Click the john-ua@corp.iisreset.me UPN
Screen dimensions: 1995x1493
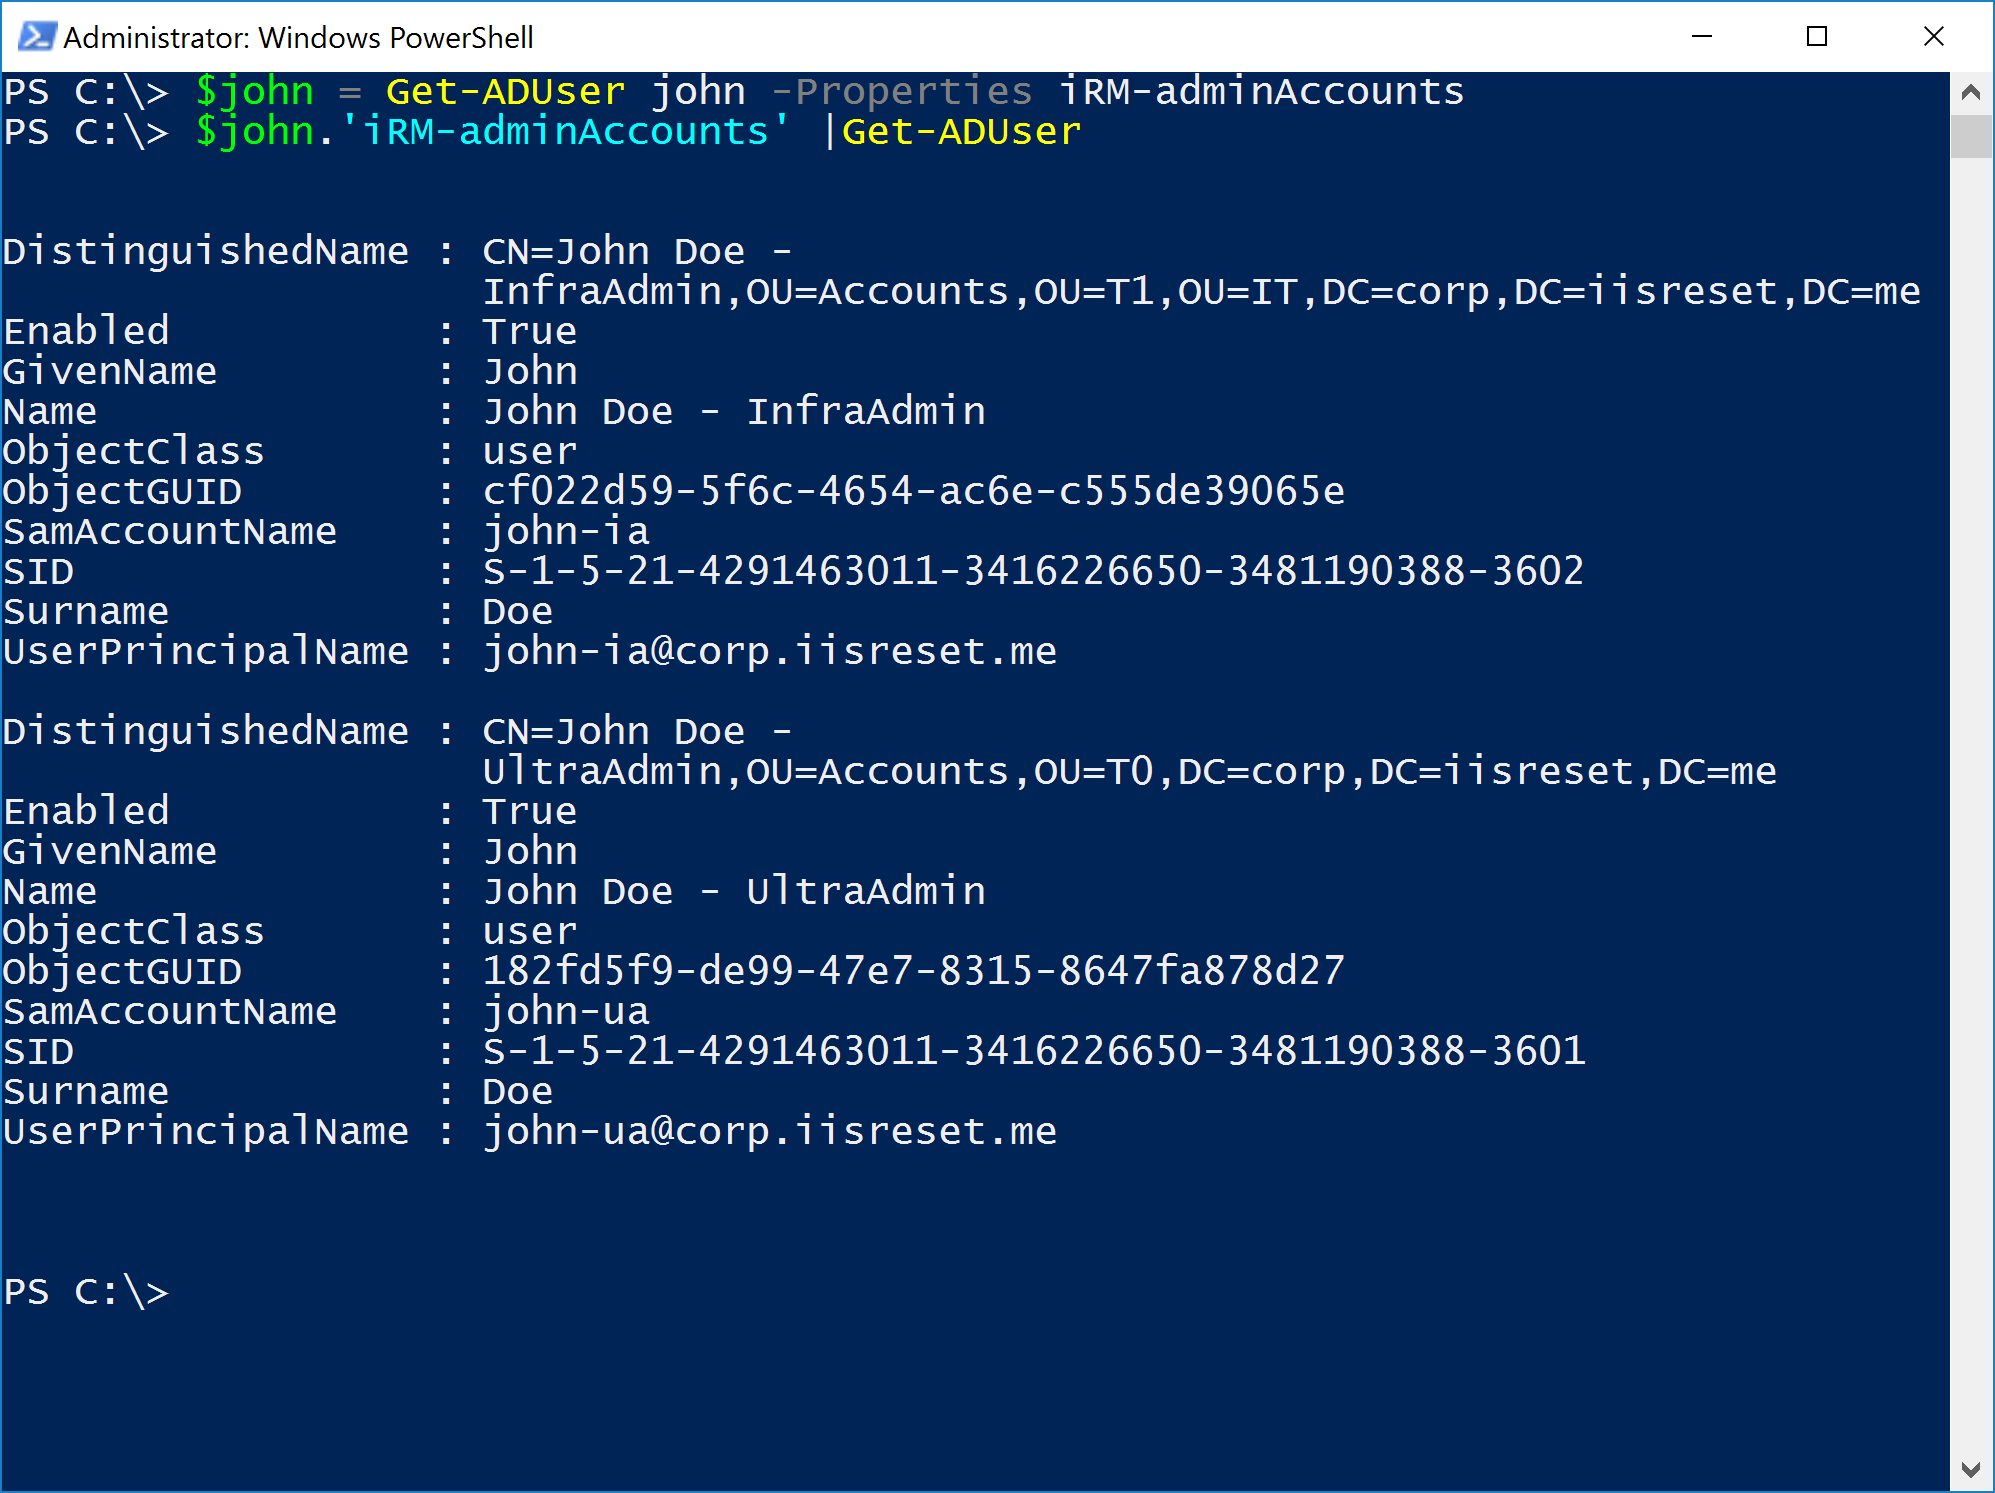(x=769, y=1131)
